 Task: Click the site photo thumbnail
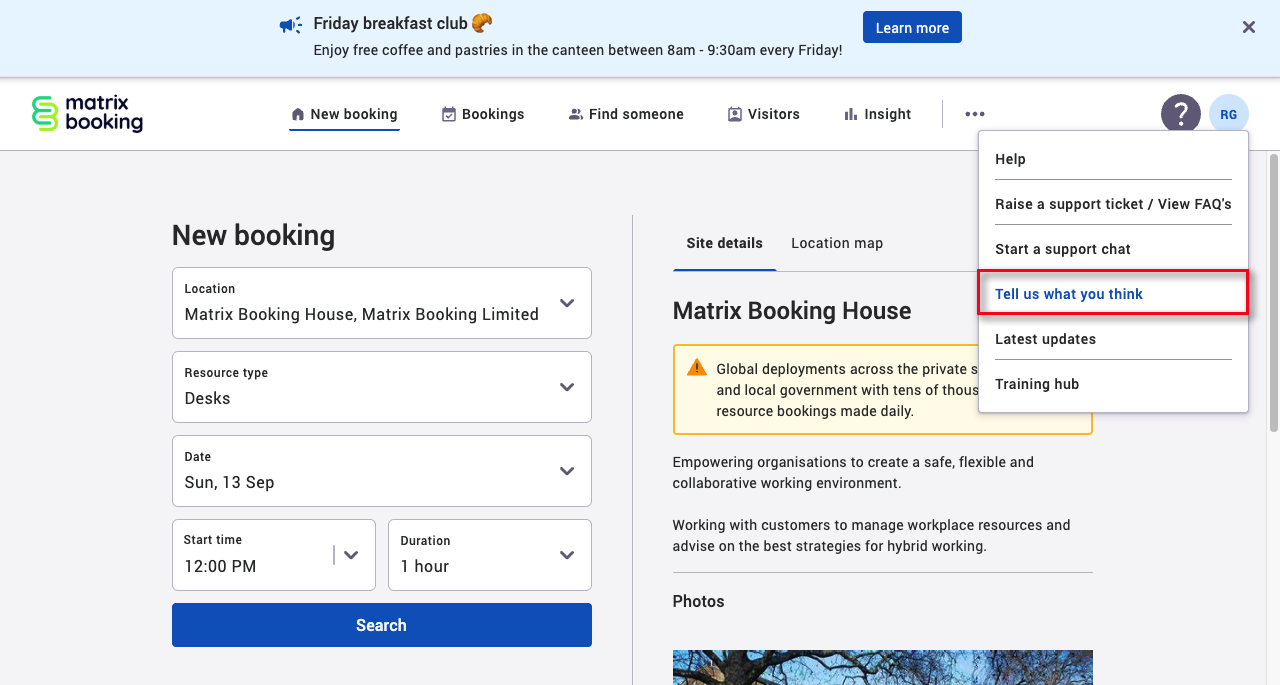pos(882,667)
